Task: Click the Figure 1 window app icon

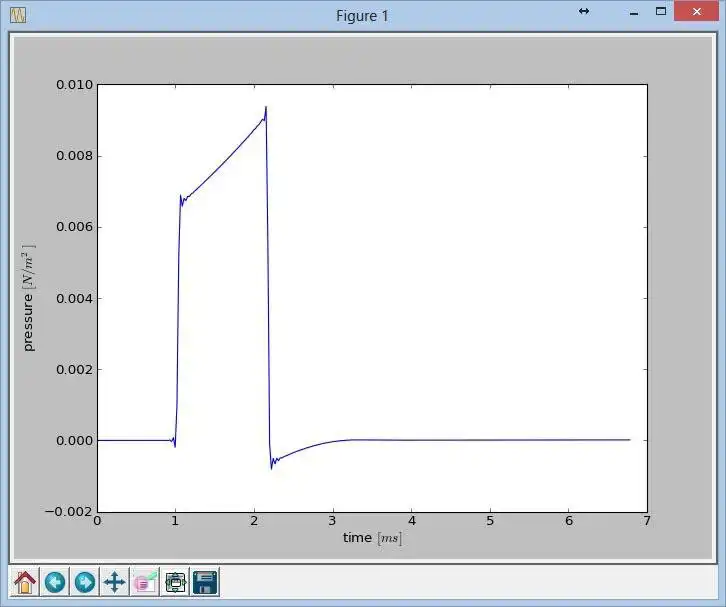Action: [18, 15]
